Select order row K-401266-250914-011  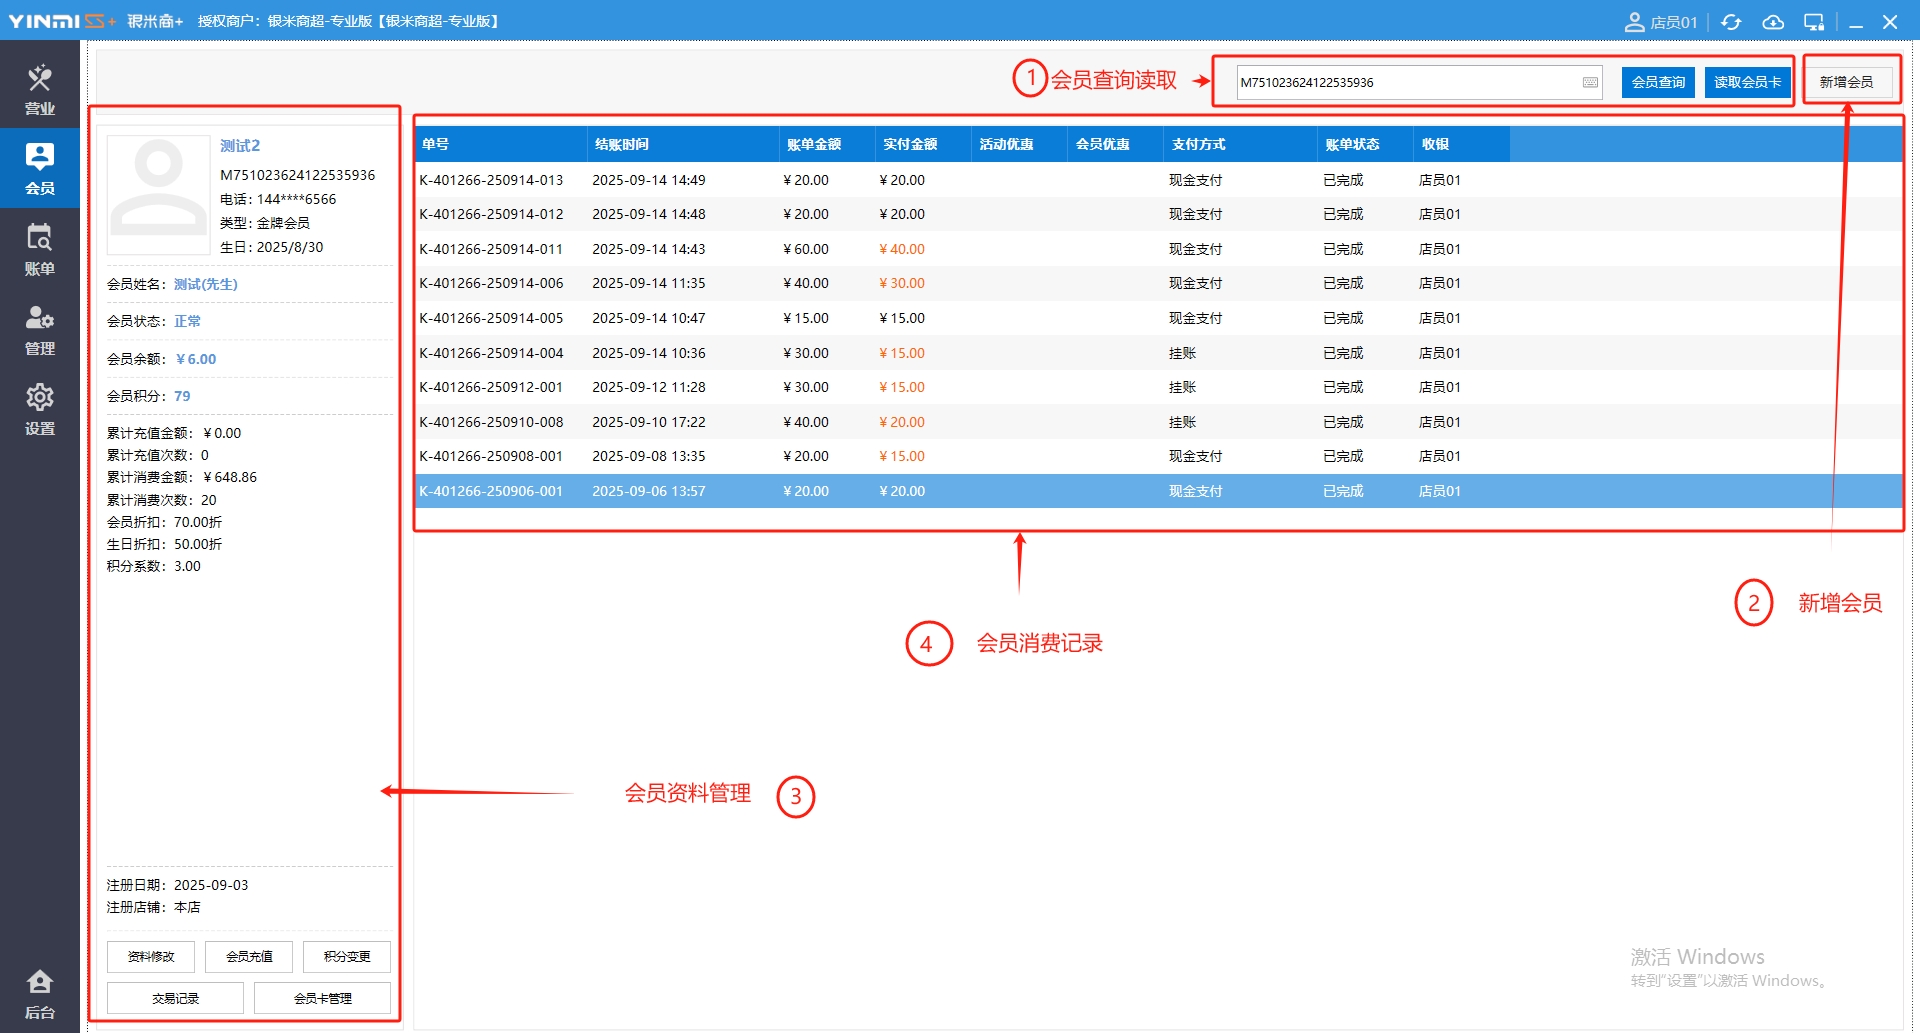click(x=491, y=249)
